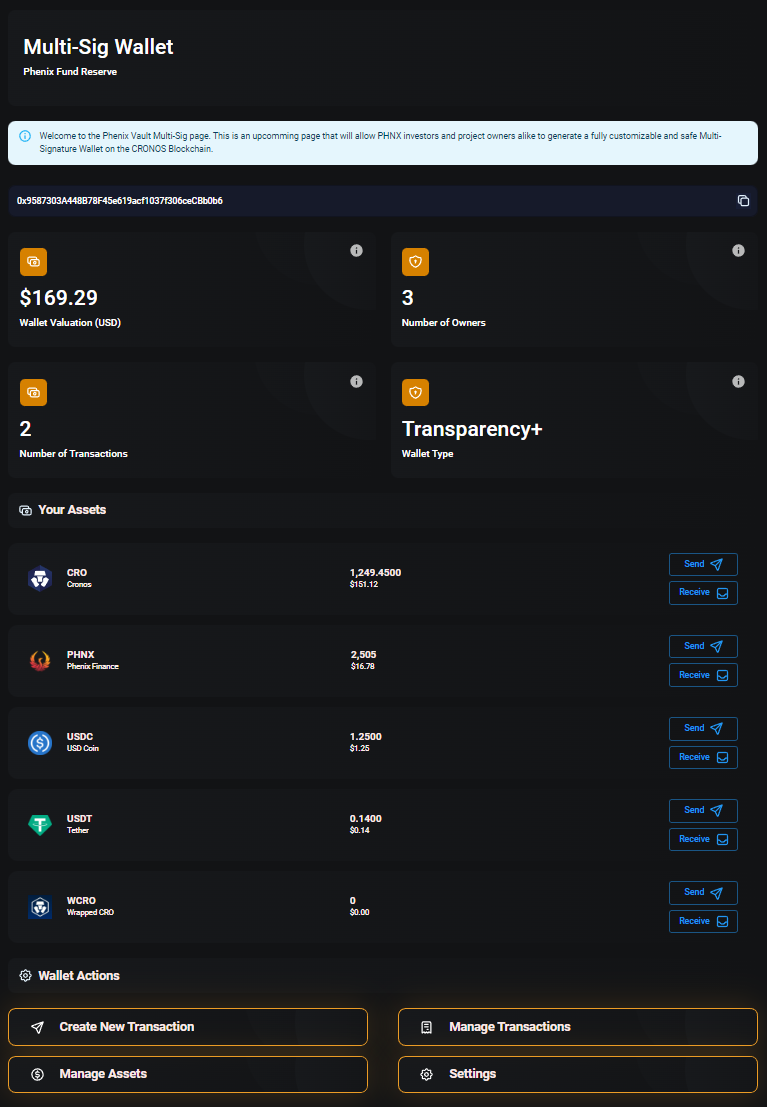Click the orange shield icon above Number of Owners
Viewport: 767px width, 1107px height.
coord(415,262)
